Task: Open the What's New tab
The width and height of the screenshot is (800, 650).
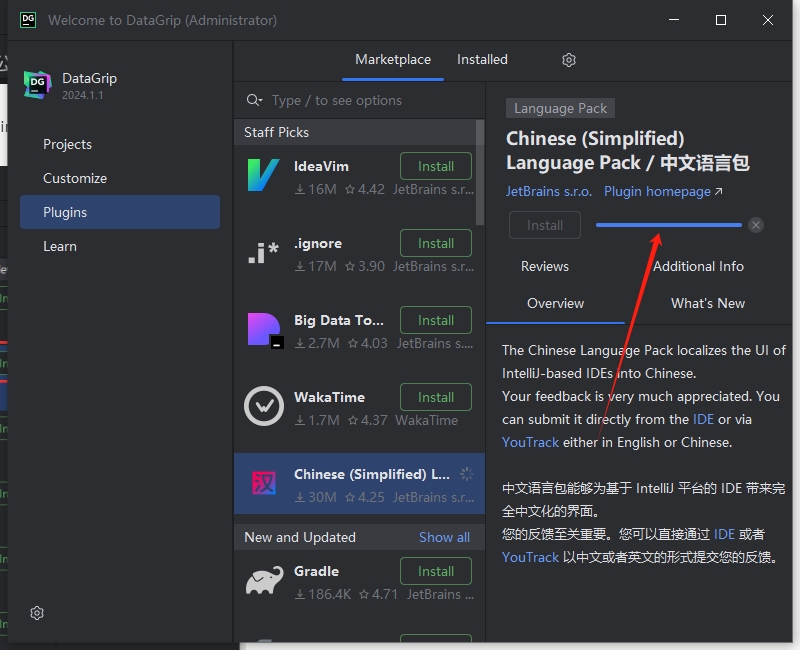Action: click(708, 304)
